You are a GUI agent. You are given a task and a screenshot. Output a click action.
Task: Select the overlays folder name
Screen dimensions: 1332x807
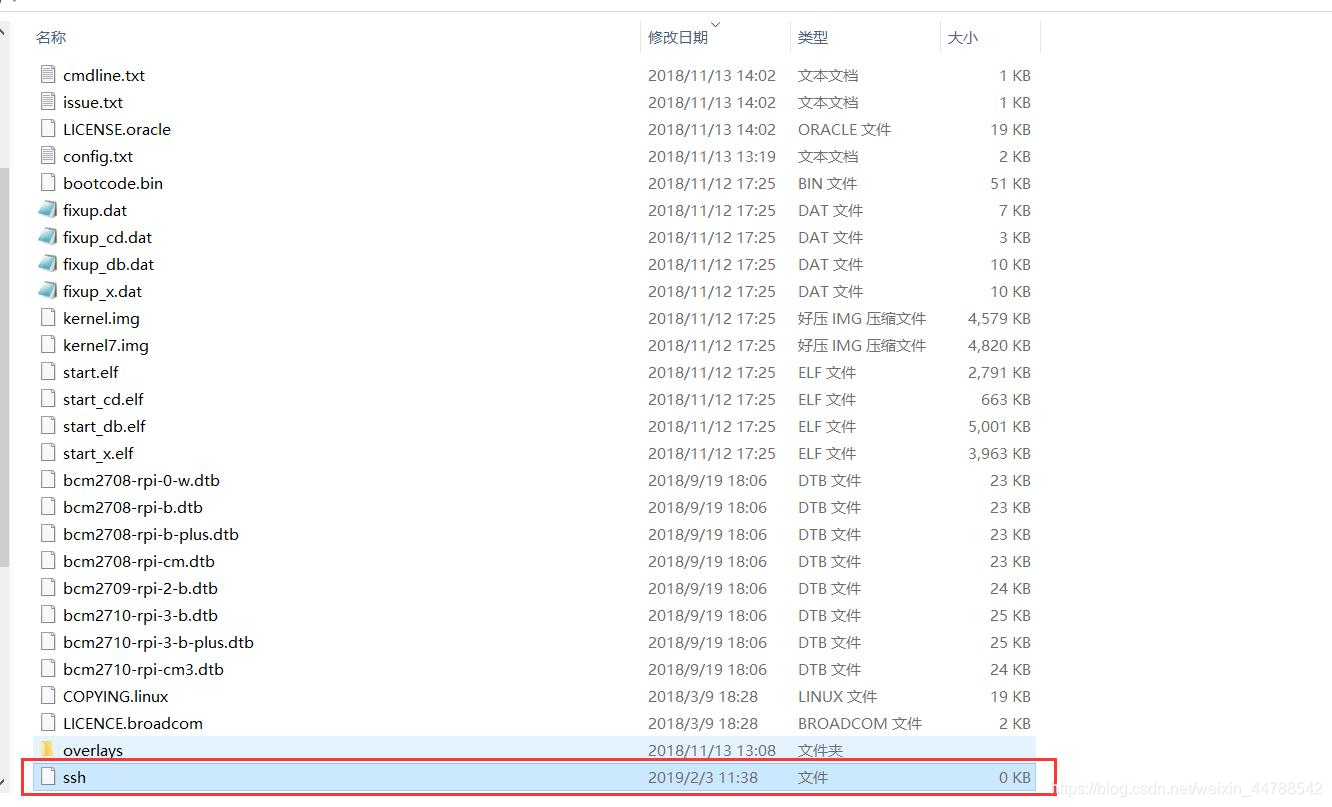(93, 750)
